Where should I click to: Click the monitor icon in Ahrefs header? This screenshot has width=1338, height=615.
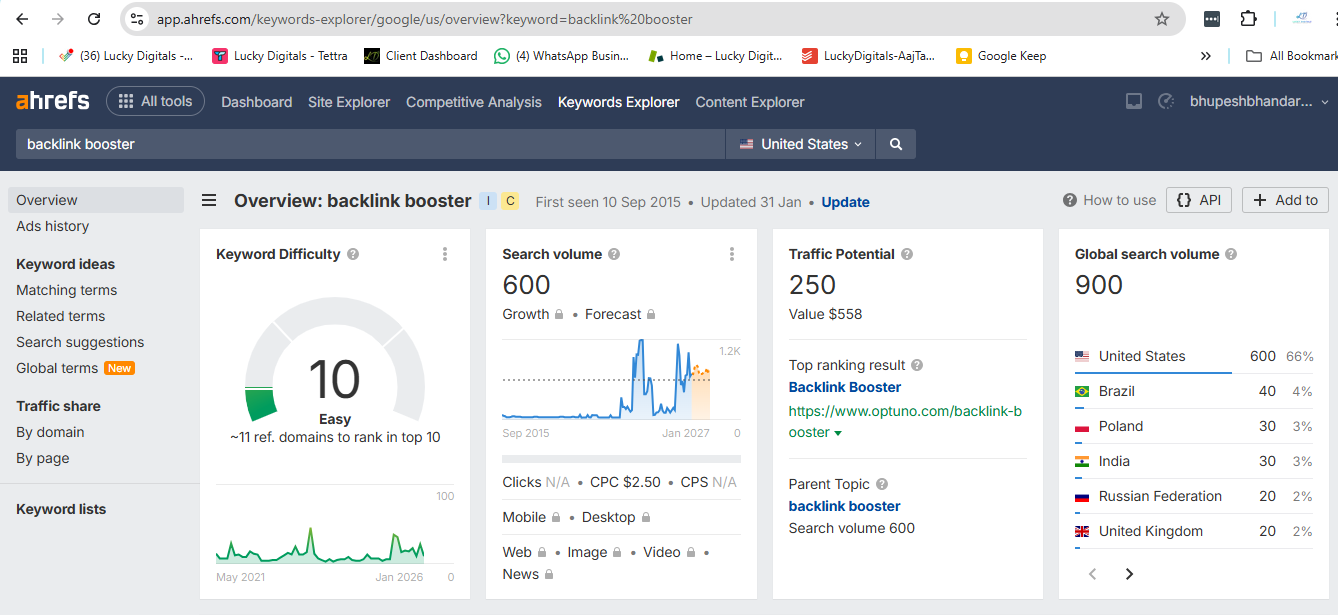tap(1134, 101)
